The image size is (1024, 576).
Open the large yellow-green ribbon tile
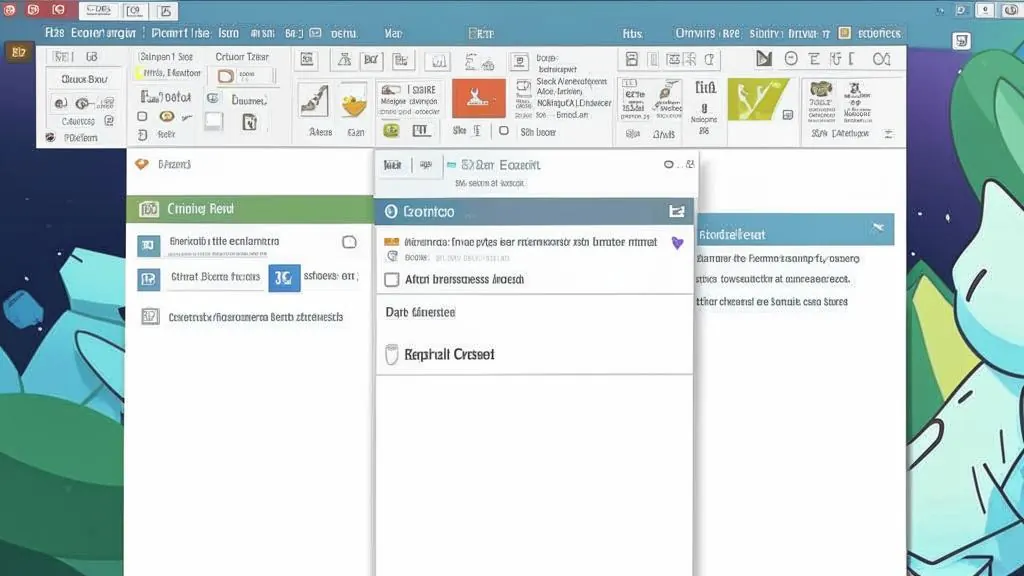click(758, 99)
